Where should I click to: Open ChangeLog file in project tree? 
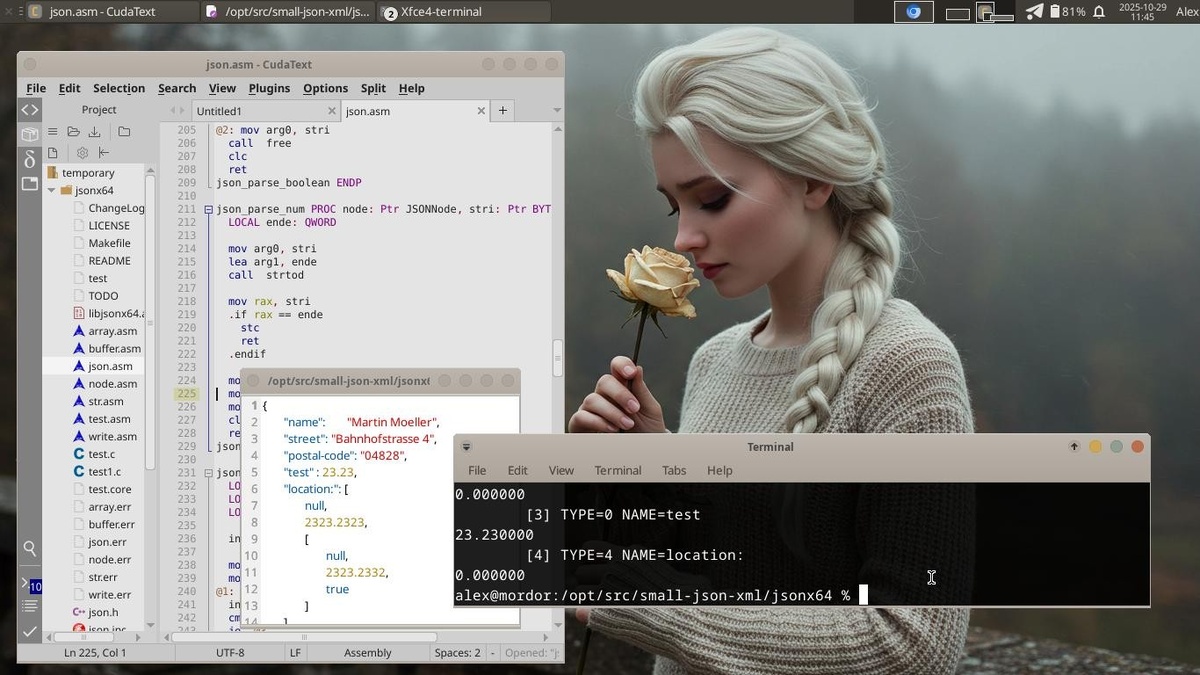pos(116,208)
